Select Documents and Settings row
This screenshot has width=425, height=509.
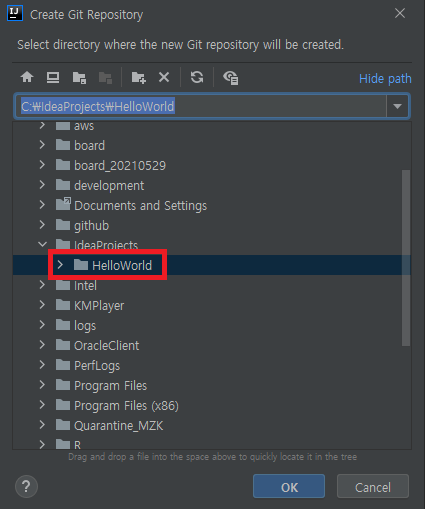[212, 205]
